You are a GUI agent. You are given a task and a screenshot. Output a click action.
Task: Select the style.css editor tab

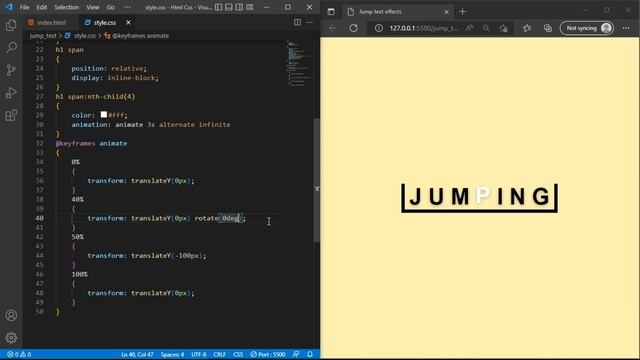click(x=104, y=22)
